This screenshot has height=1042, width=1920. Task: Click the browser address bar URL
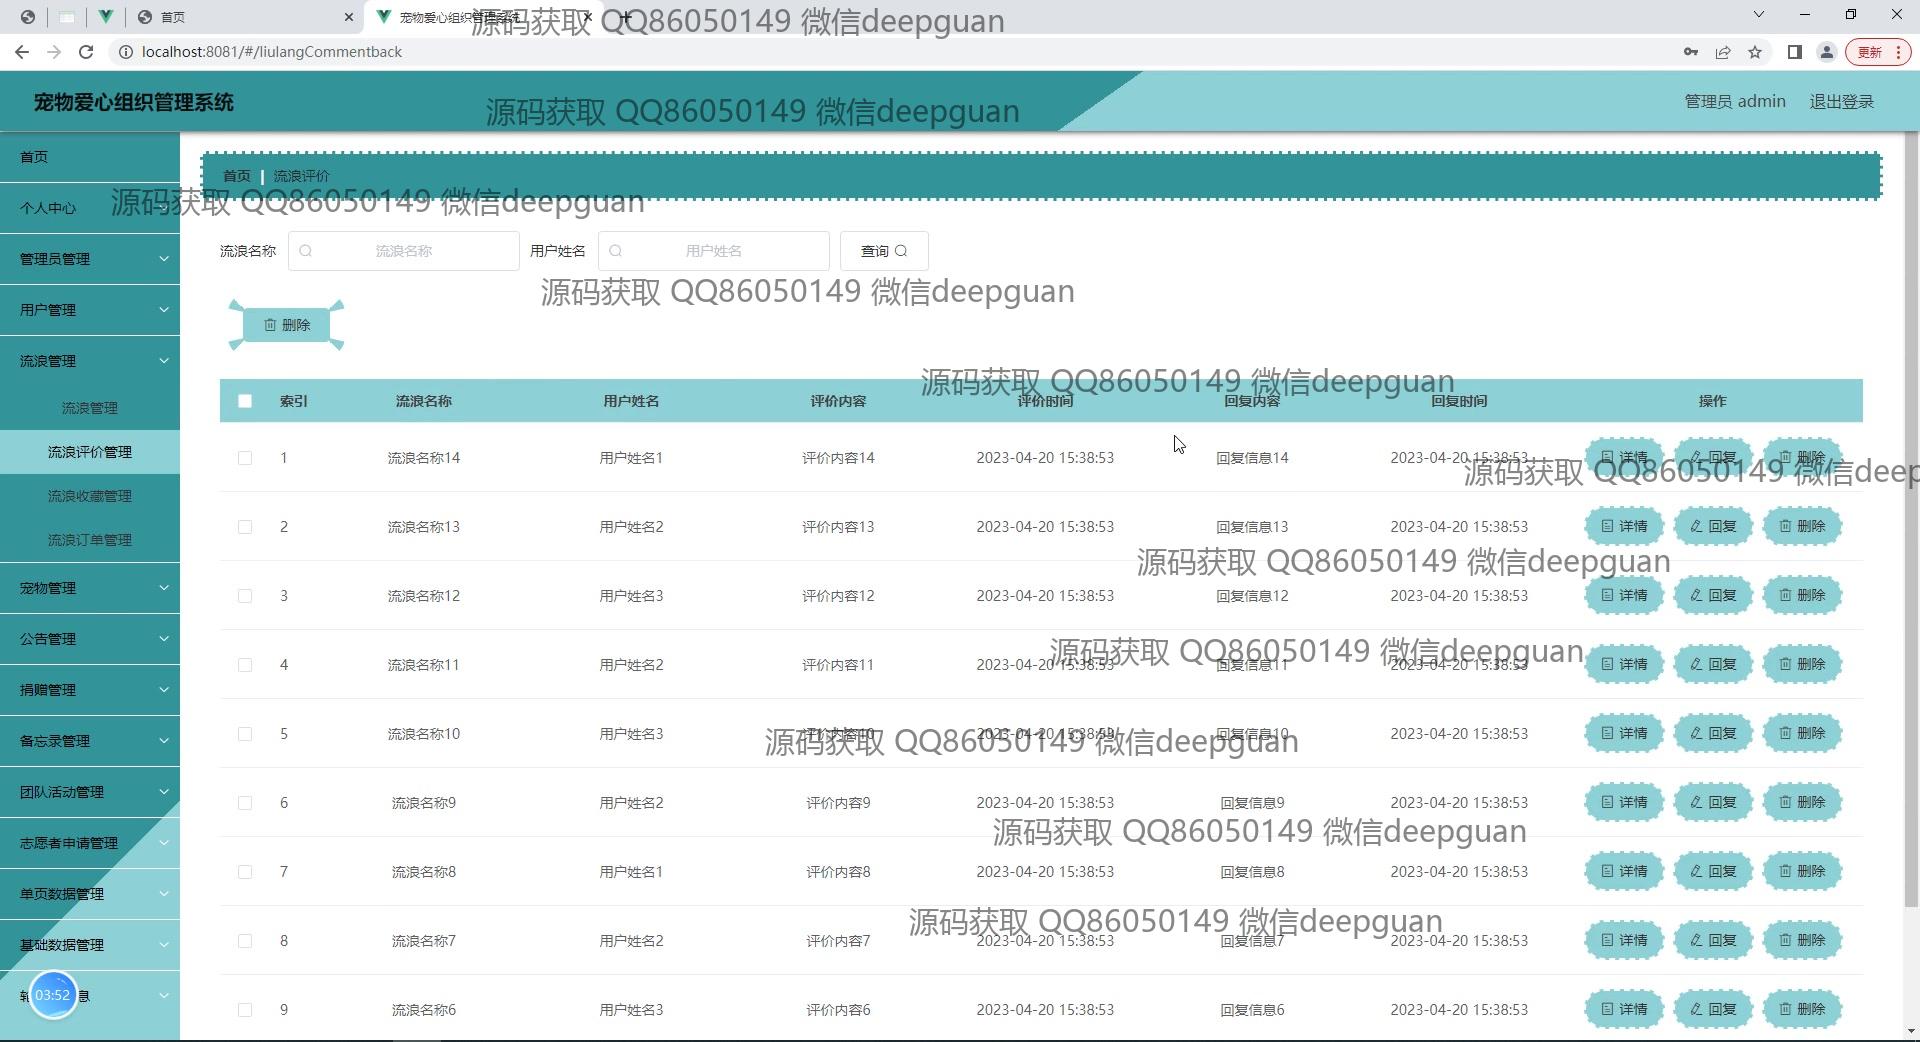(x=272, y=52)
